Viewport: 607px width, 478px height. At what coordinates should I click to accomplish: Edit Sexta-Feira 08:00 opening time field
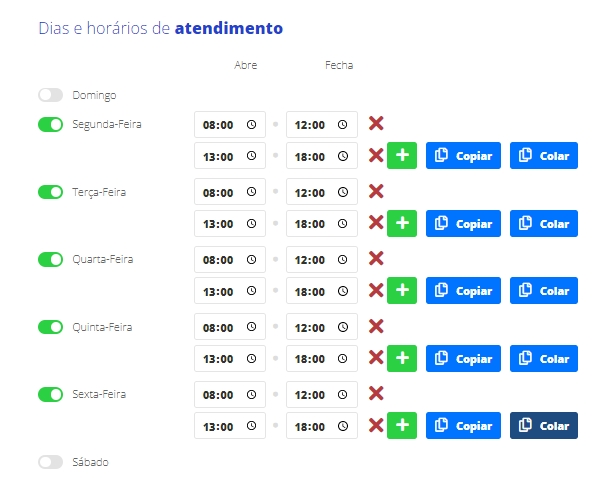tap(219, 394)
